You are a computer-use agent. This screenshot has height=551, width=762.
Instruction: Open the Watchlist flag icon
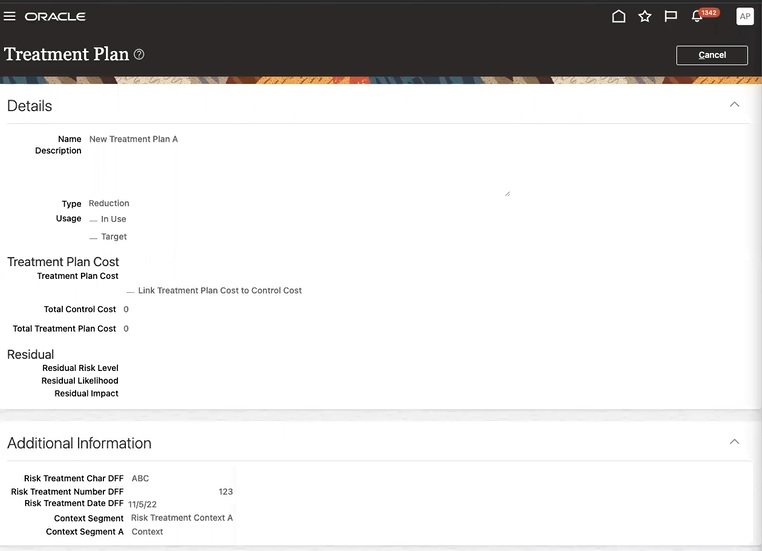[x=671, y=16]
